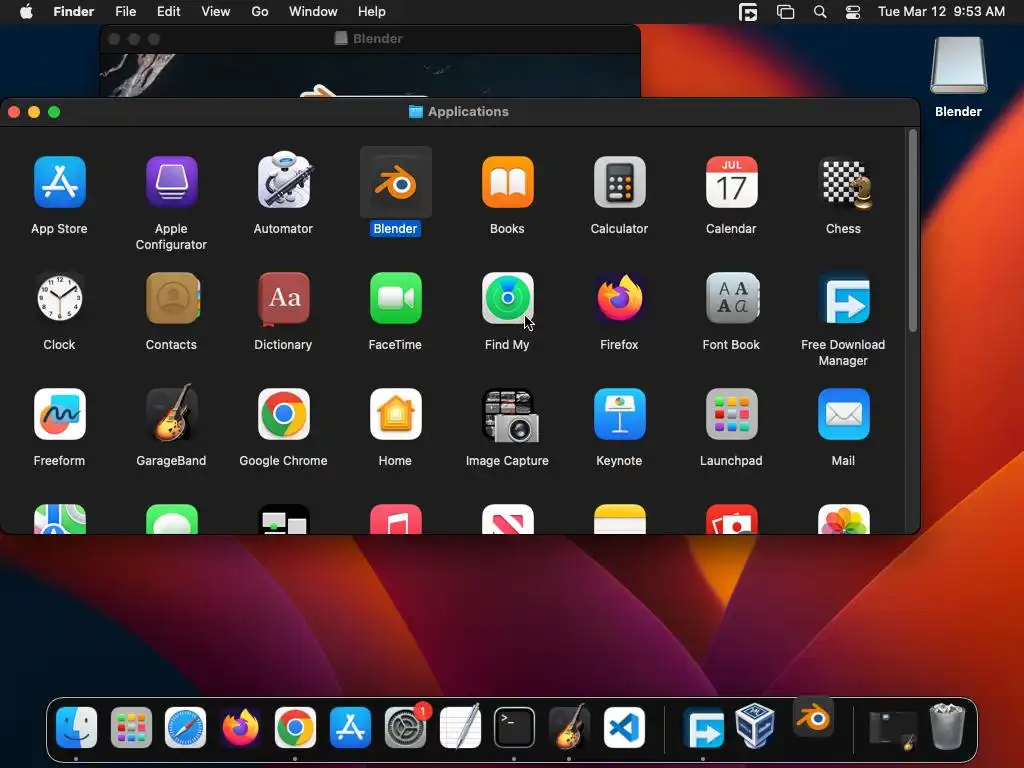Open Visual Studio Code from the Dock

624,727
